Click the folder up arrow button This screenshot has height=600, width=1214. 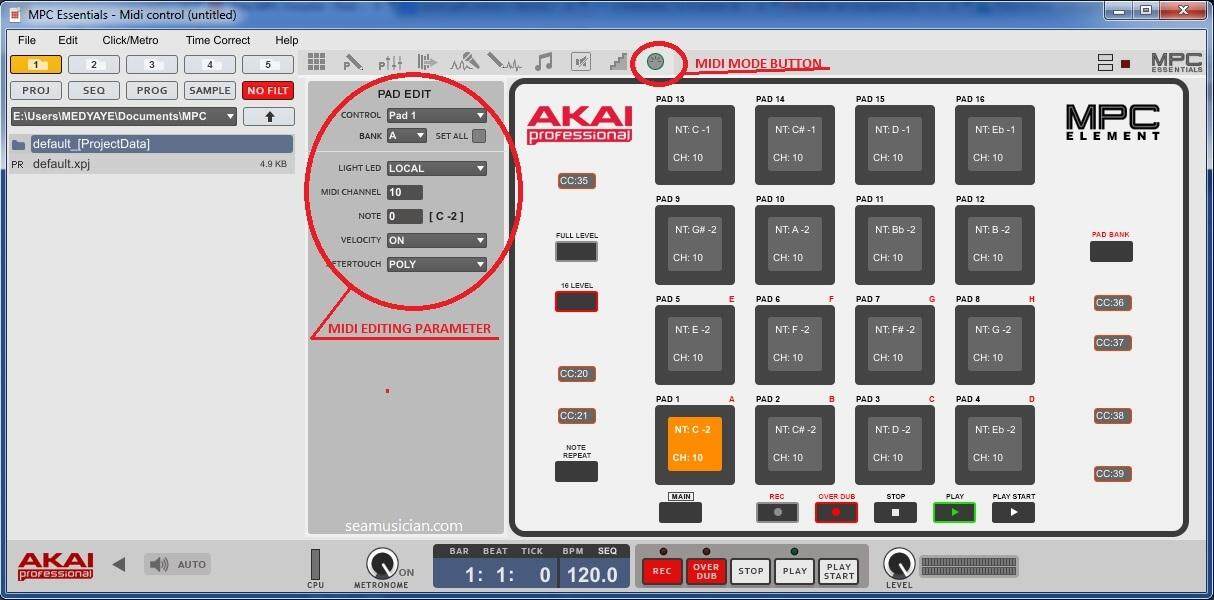pos(269,117)
